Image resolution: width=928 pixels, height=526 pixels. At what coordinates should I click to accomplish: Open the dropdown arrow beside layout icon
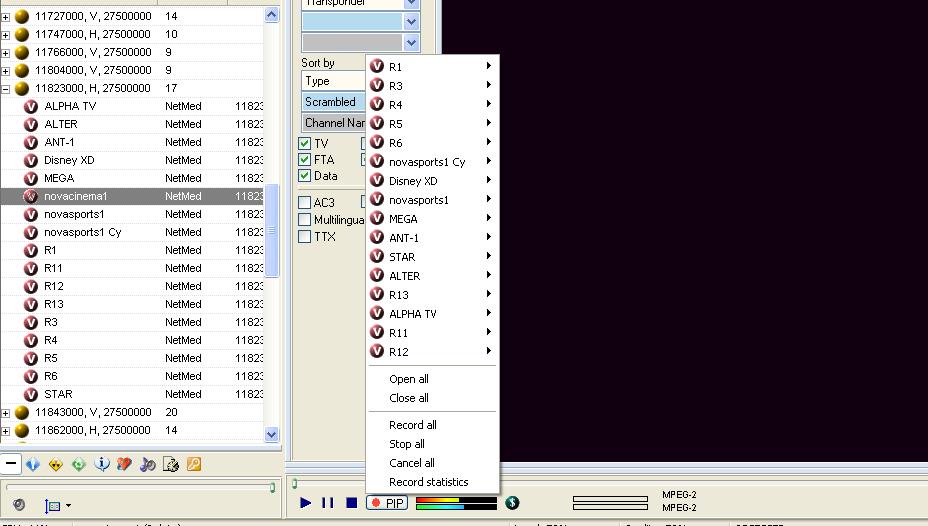point(68,505)
